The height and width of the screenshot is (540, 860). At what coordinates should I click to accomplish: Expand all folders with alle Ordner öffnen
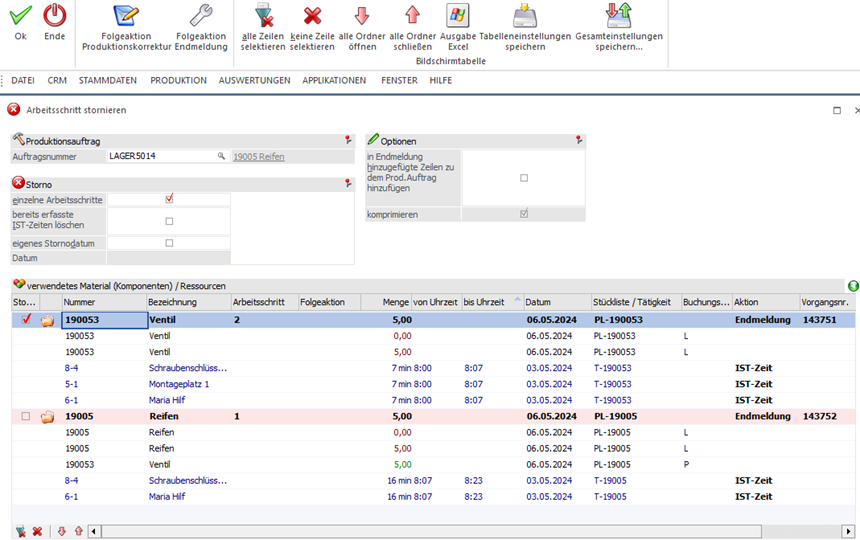[362, 16]
